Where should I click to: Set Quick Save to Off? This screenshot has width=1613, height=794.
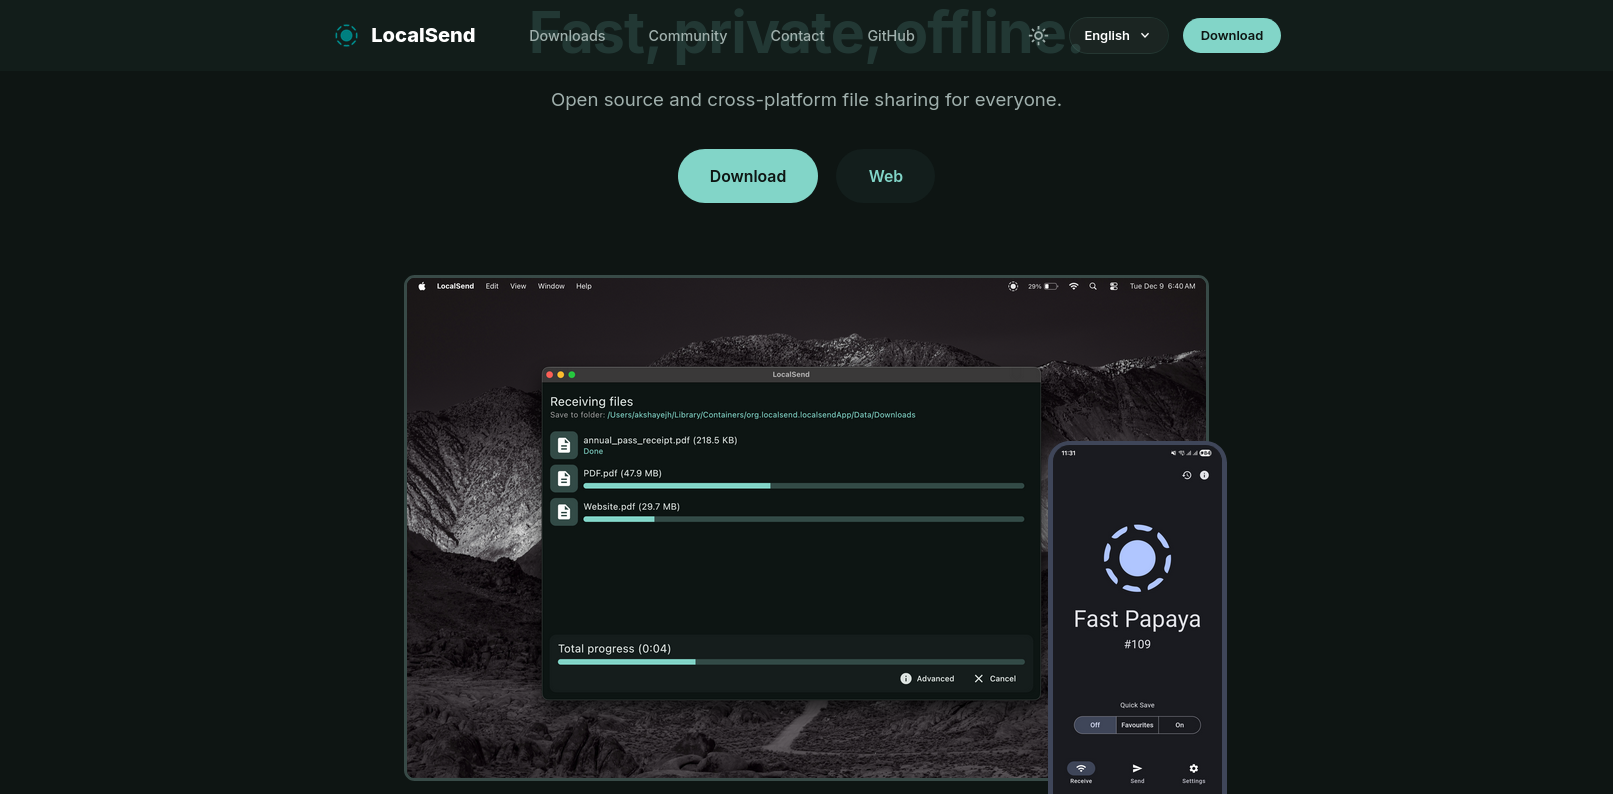point(1095,725)
